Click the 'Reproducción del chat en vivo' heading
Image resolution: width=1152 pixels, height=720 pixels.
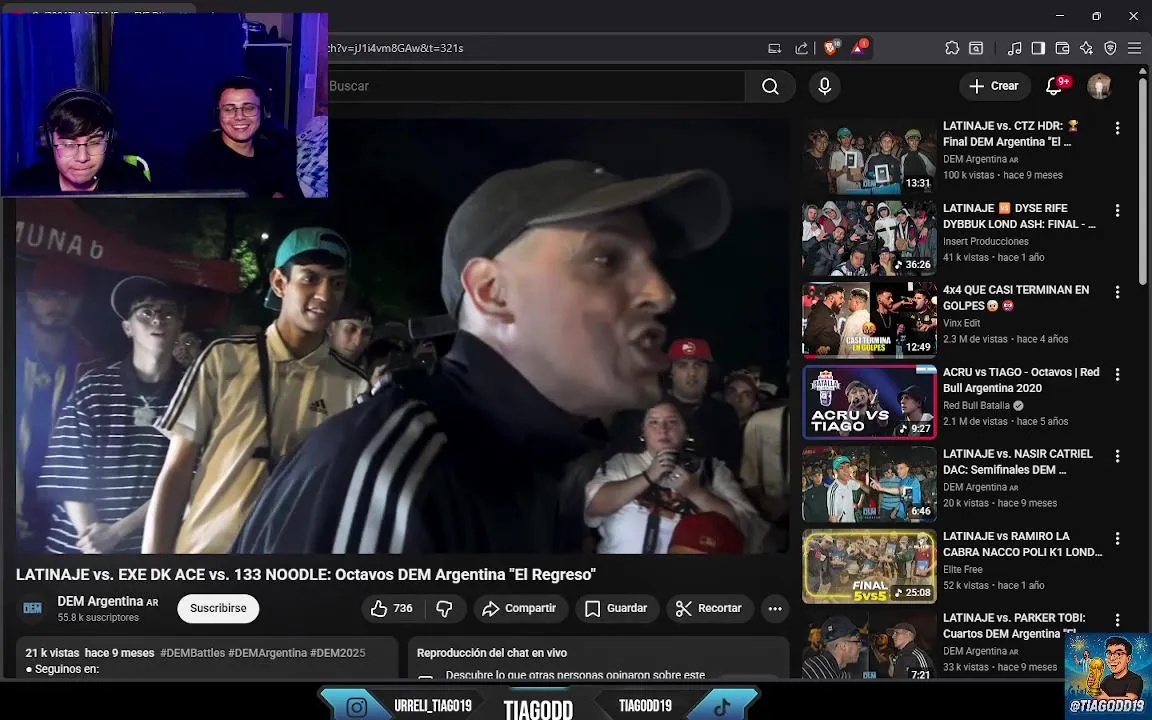coord(492,653)
